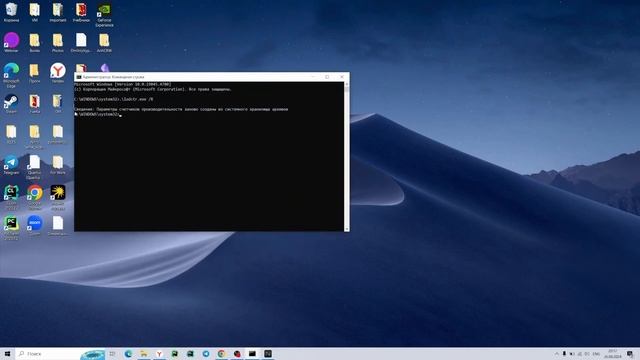Minimize the Command Prompt window

coord(313,77)
